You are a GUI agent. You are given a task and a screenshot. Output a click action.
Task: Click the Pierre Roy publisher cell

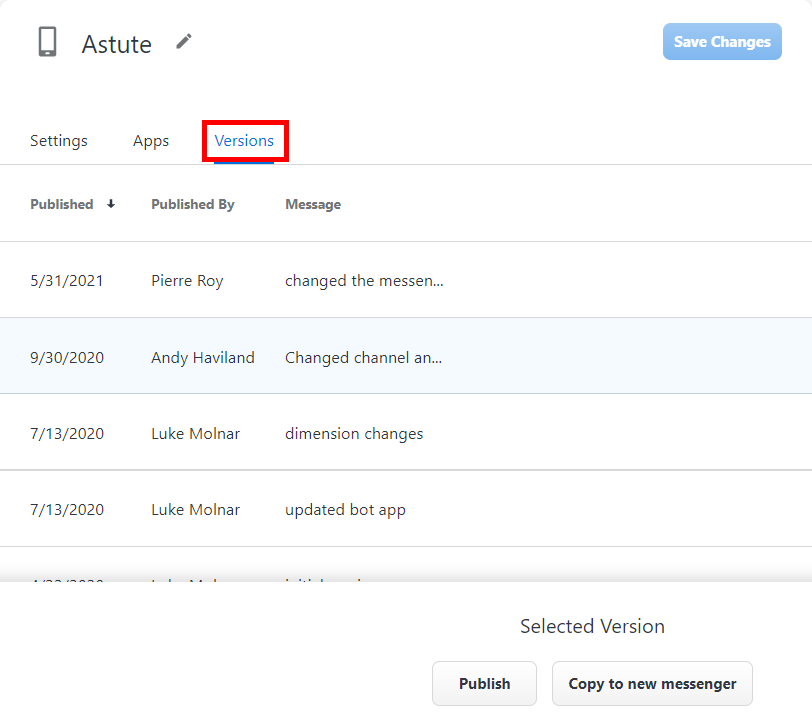[x=187, y=281]
